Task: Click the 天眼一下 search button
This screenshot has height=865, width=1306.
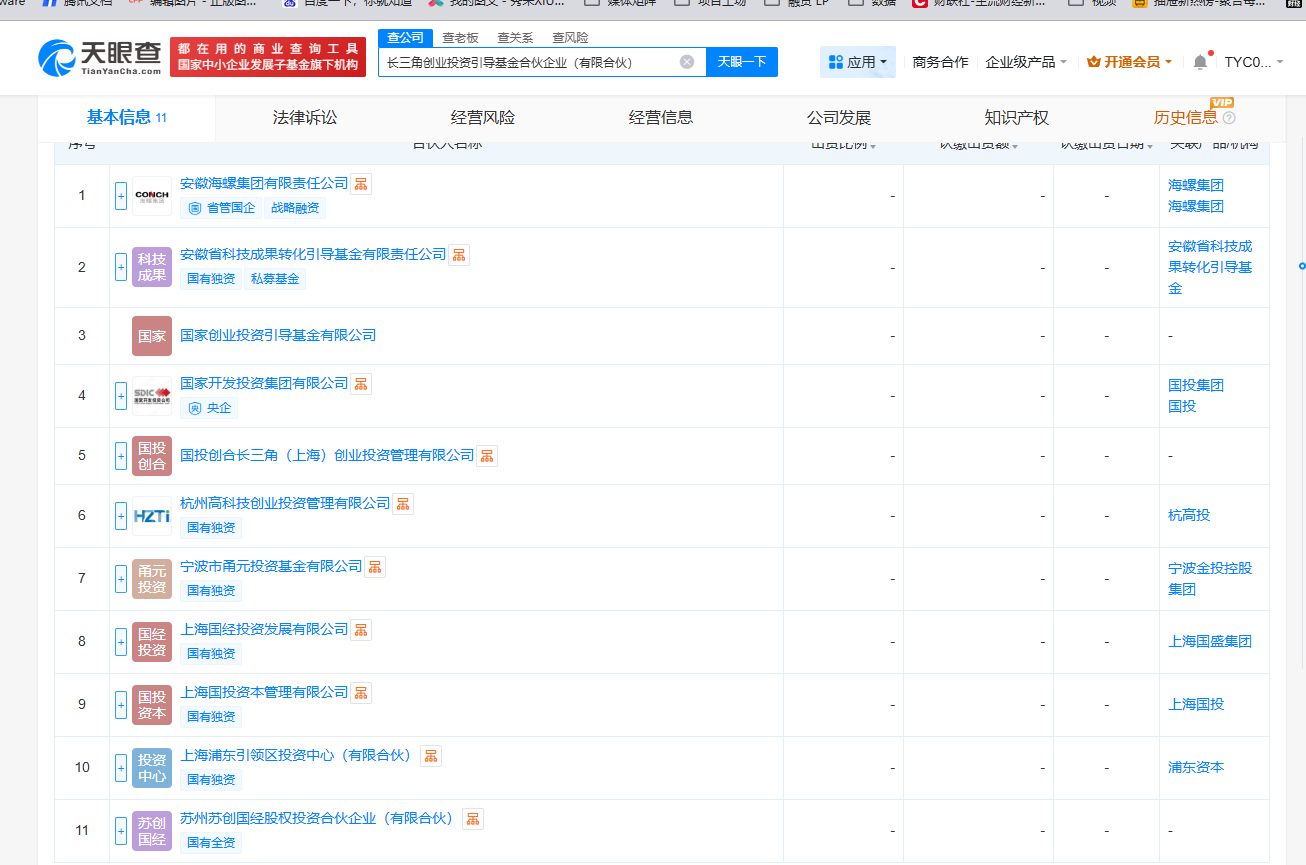Action: [742, 62]
